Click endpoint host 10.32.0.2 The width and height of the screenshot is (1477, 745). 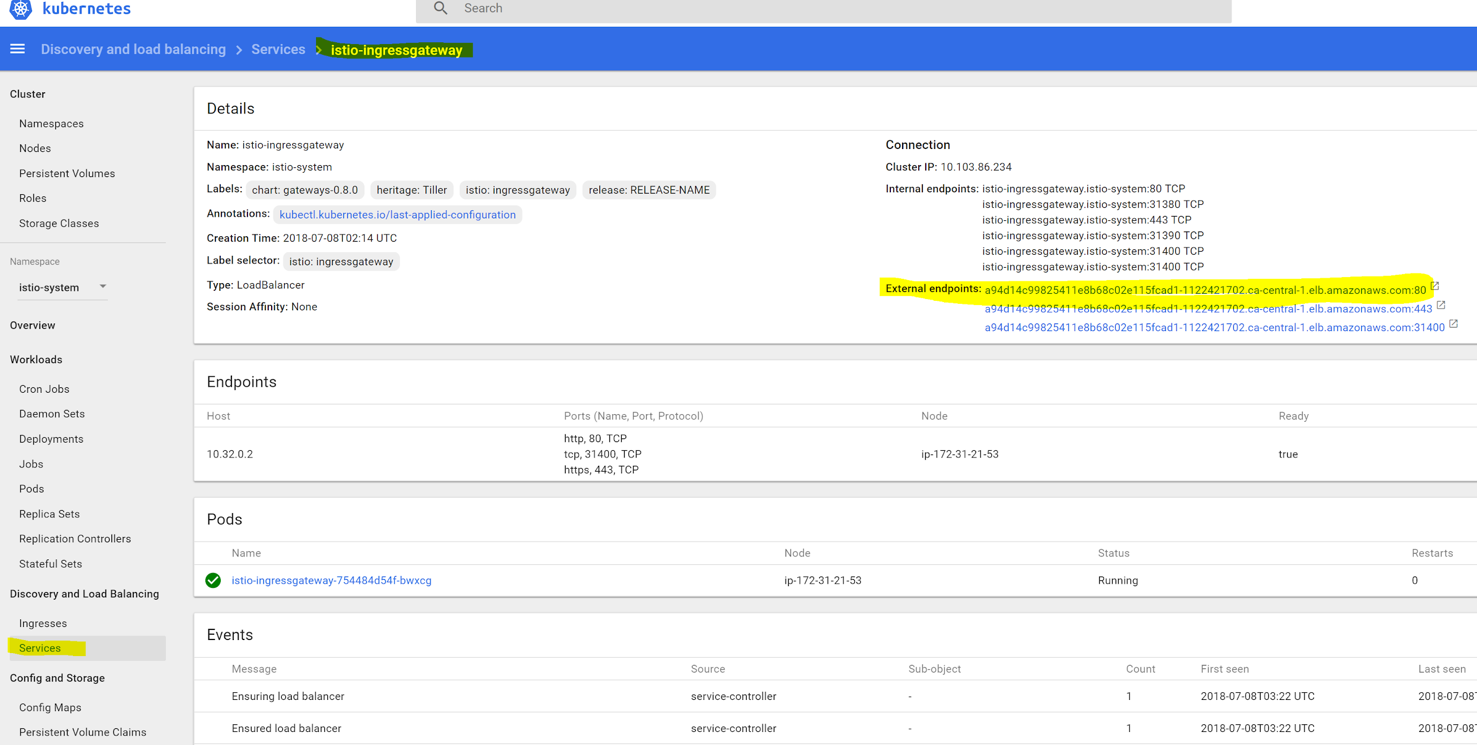pyautogui.click(x=230, y=454)
